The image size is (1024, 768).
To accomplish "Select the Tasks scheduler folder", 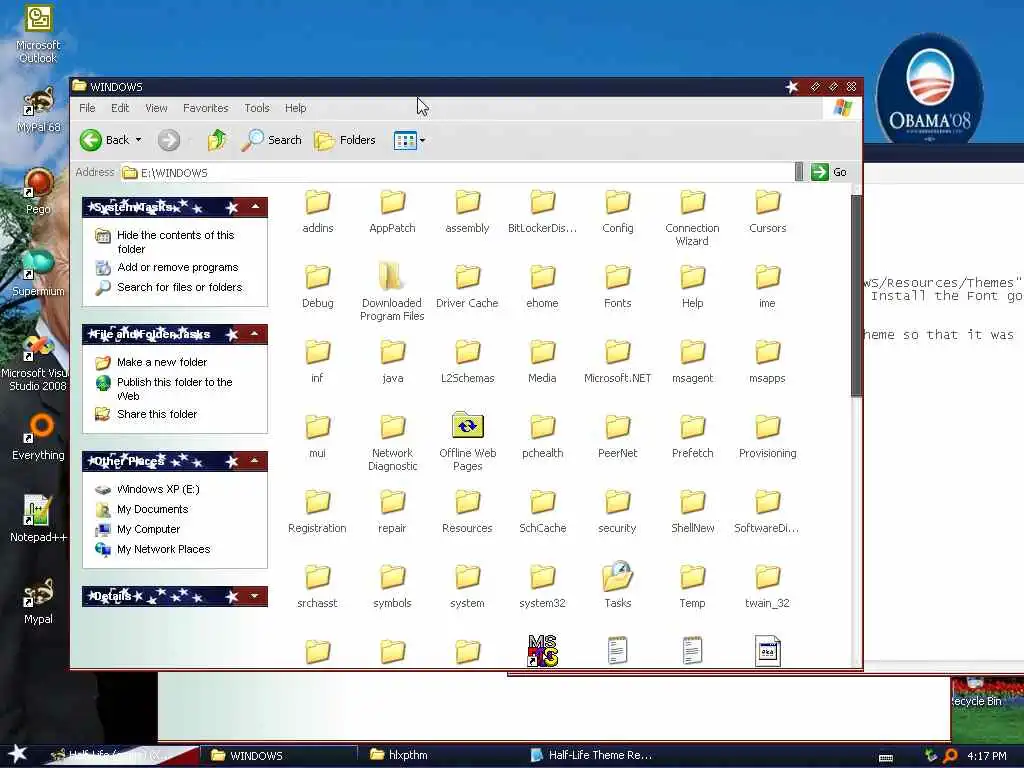I will [617, 586].
